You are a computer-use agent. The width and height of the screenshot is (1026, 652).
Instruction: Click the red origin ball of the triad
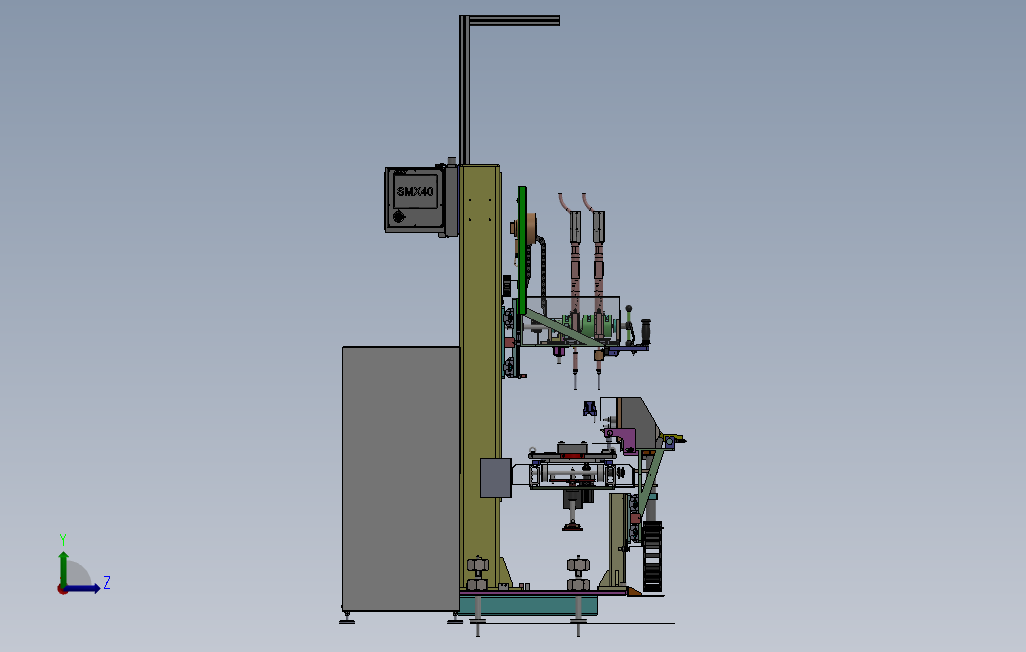click(x=62, y=590)
